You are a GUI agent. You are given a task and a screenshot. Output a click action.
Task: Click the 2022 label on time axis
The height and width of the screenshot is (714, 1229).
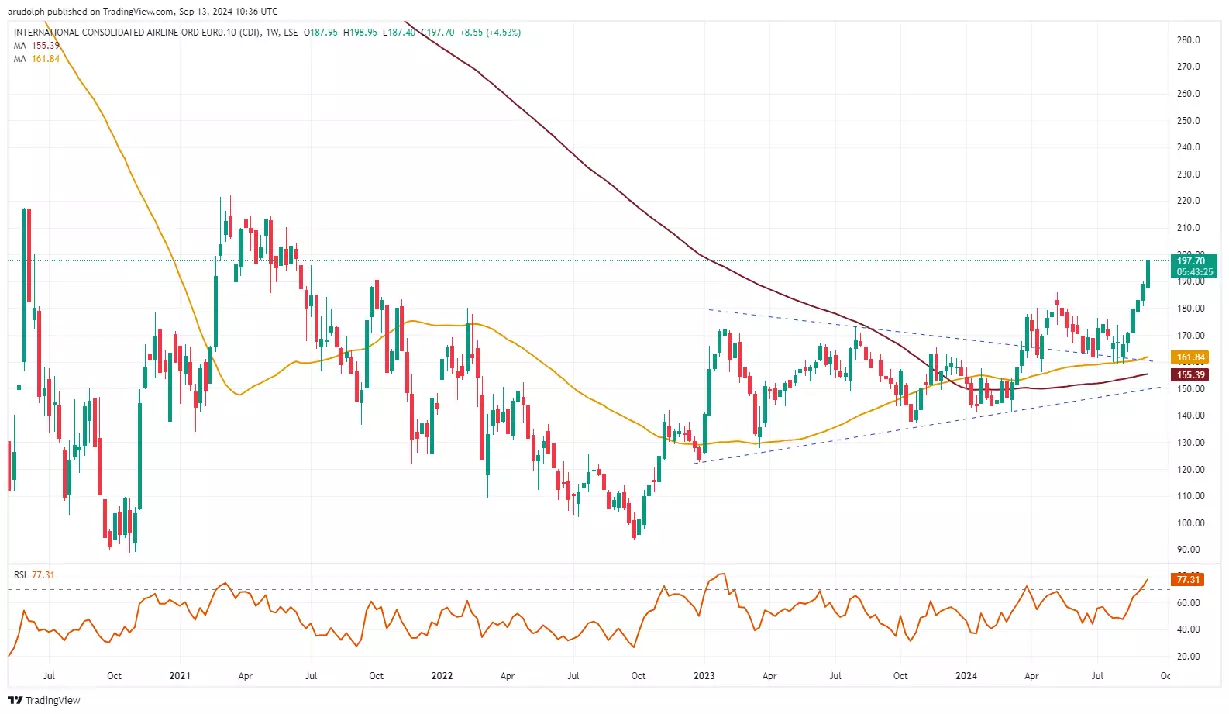pos(442,675)
